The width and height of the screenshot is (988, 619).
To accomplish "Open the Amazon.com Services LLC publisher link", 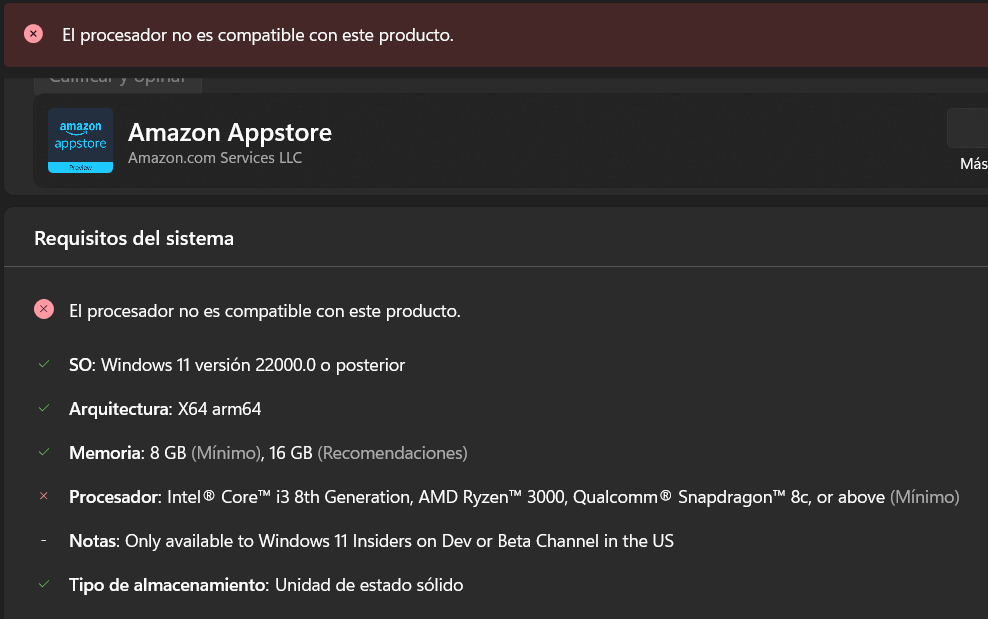I will (x=214, y=158).
